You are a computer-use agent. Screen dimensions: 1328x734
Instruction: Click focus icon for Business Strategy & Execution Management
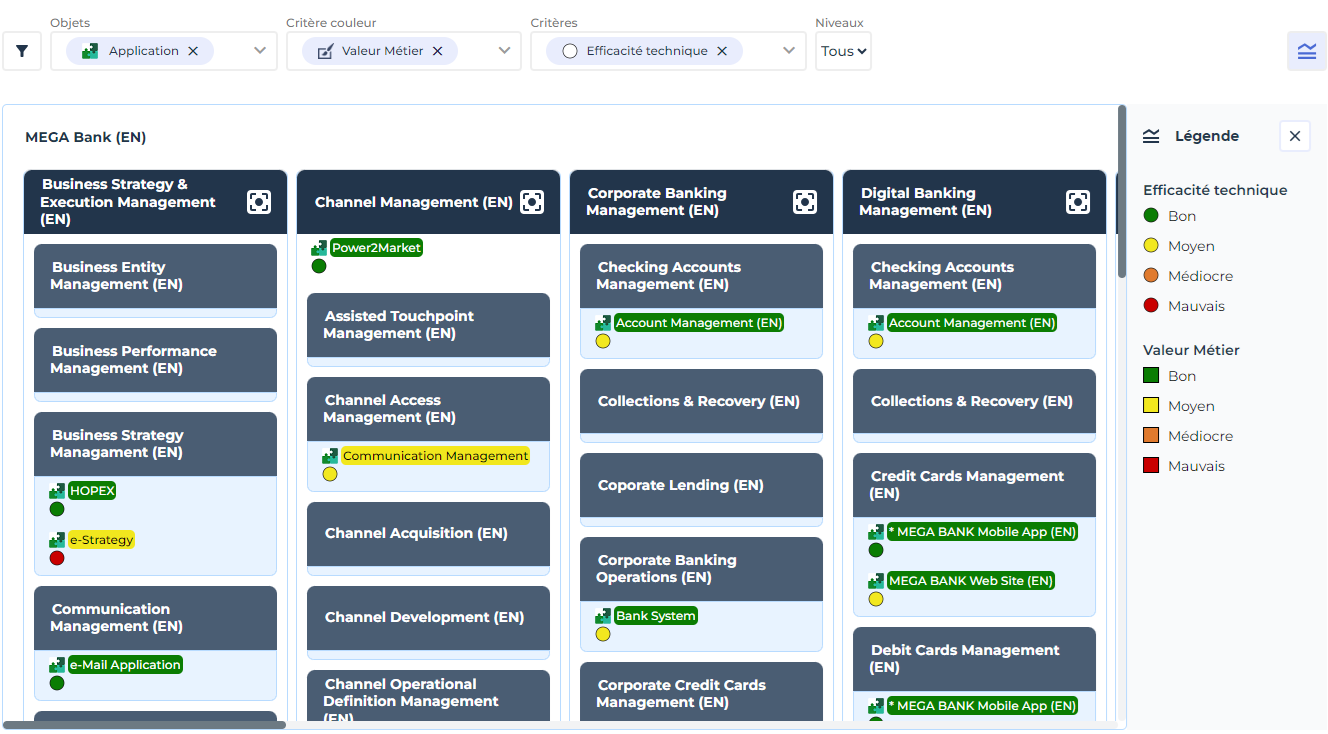coord(259,202)
